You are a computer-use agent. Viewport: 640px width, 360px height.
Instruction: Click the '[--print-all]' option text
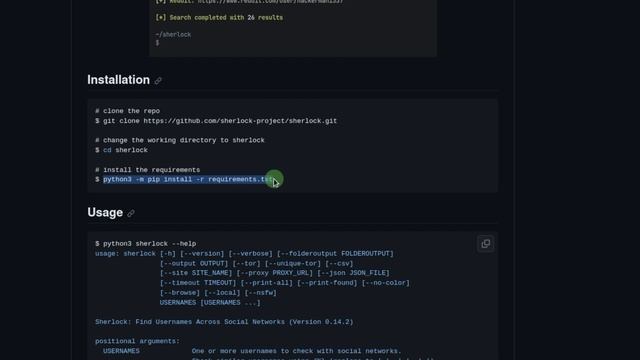click(267, 283)
